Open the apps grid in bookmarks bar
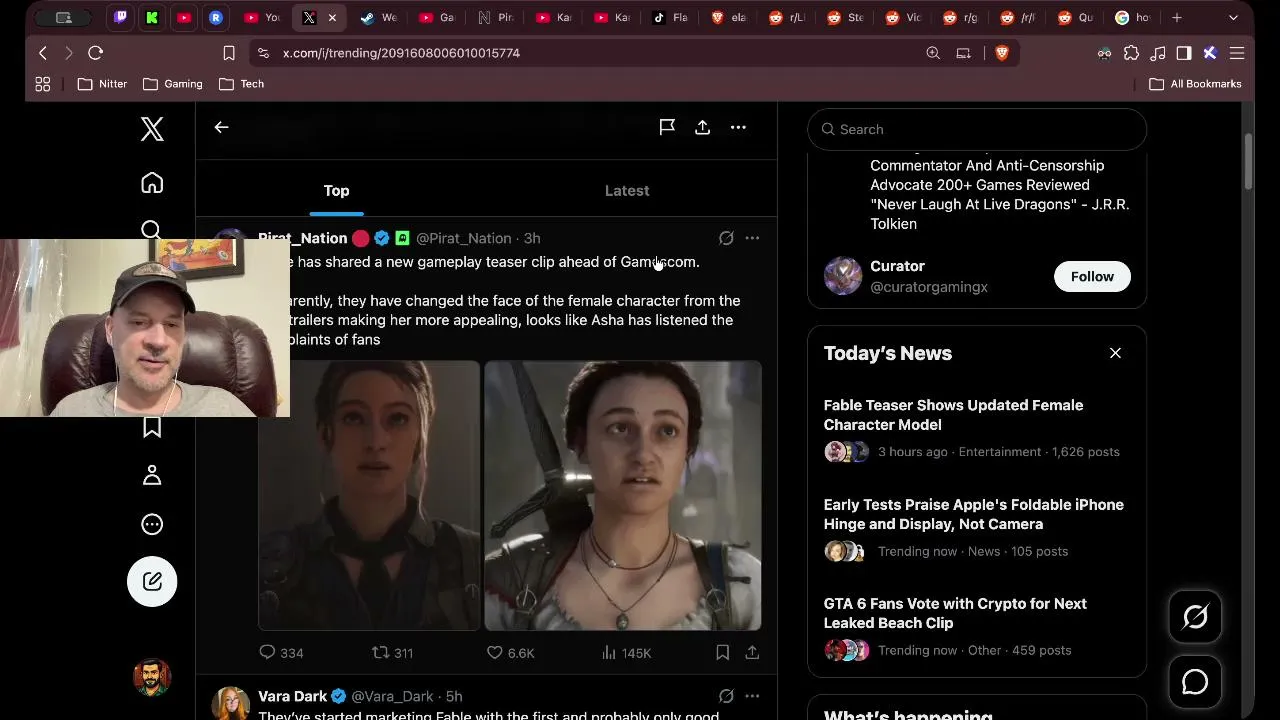This screenshot has width=1280, height=720. click(43, 84)
